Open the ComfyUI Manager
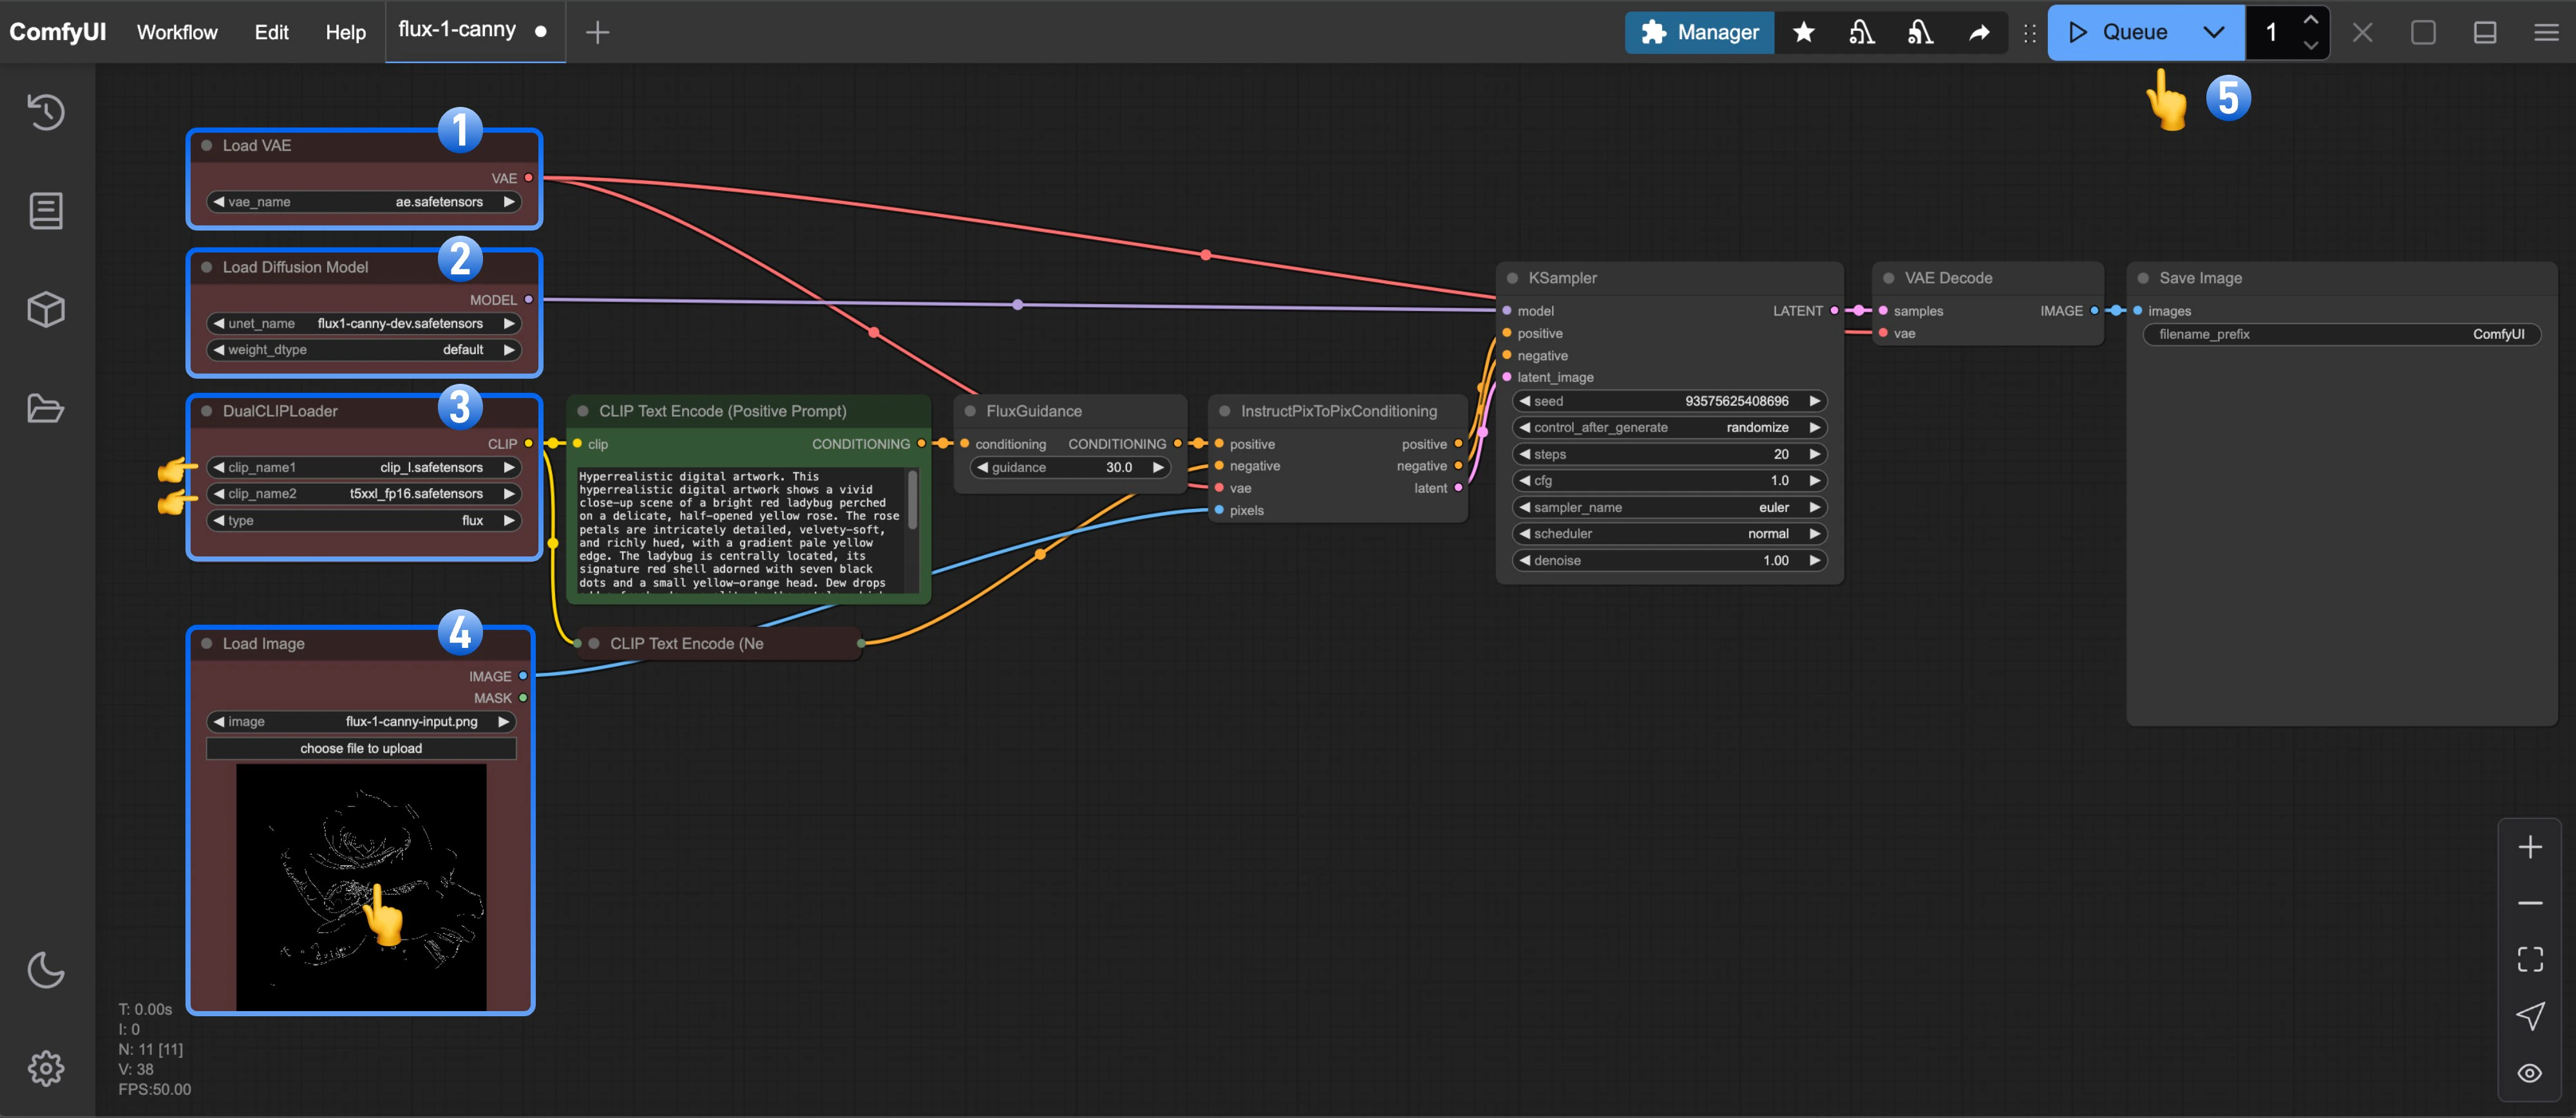This screenshot has width=2576, height=1118. coord(1699,32)
